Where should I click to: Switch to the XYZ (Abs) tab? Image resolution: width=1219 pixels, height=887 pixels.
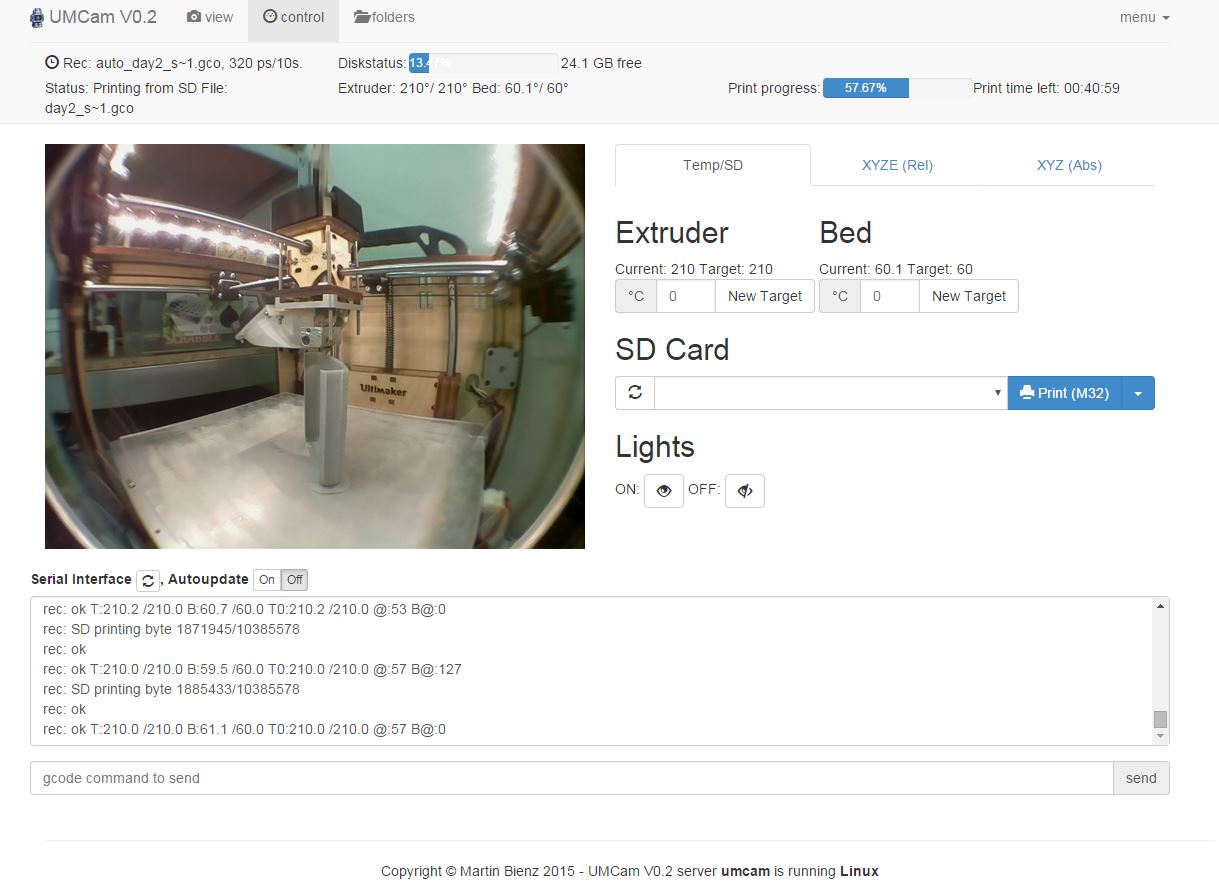click(1069, 165)
